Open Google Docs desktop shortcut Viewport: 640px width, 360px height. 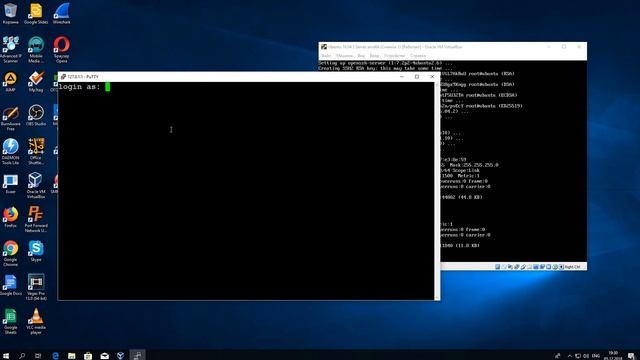(11, 285)
